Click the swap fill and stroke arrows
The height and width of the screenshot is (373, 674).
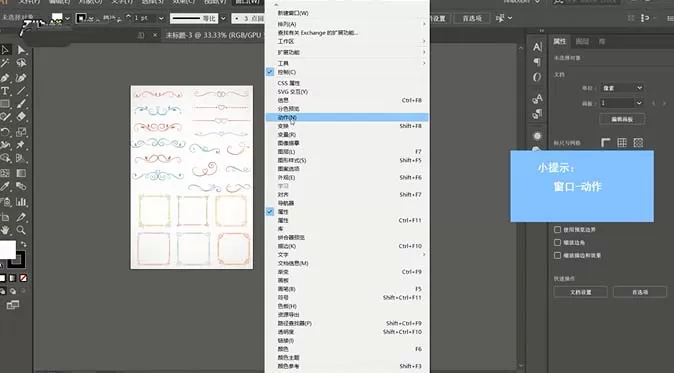coord(24,244)
